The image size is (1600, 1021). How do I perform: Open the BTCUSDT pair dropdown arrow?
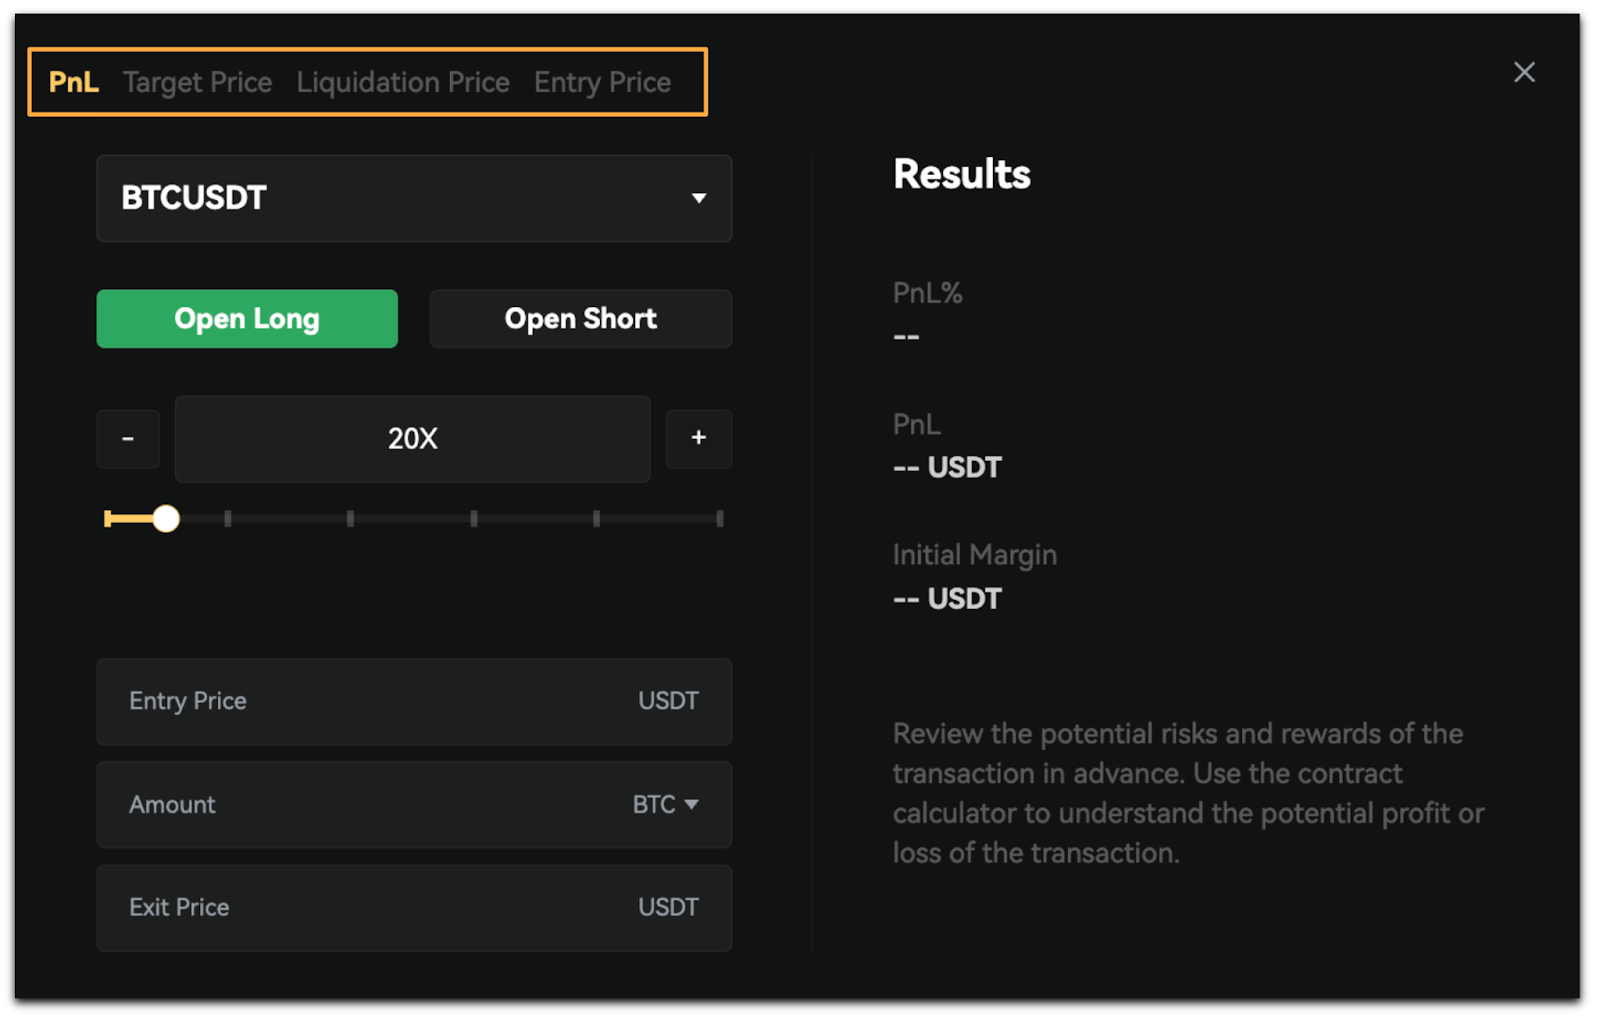699,198
